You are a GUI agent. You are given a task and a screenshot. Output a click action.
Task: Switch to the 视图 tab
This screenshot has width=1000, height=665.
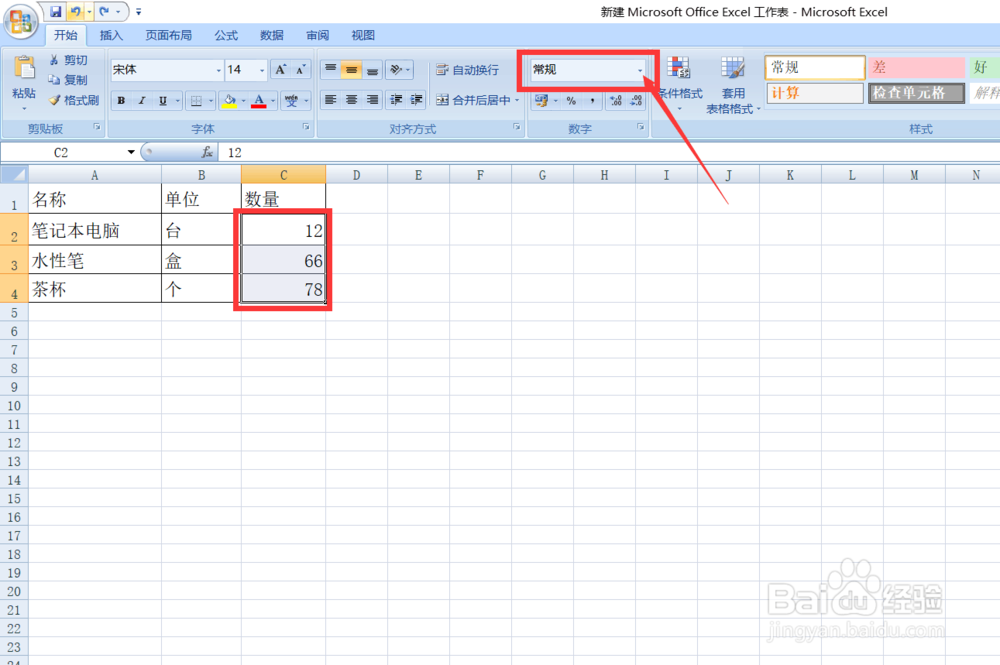click(x=364, y=35)
